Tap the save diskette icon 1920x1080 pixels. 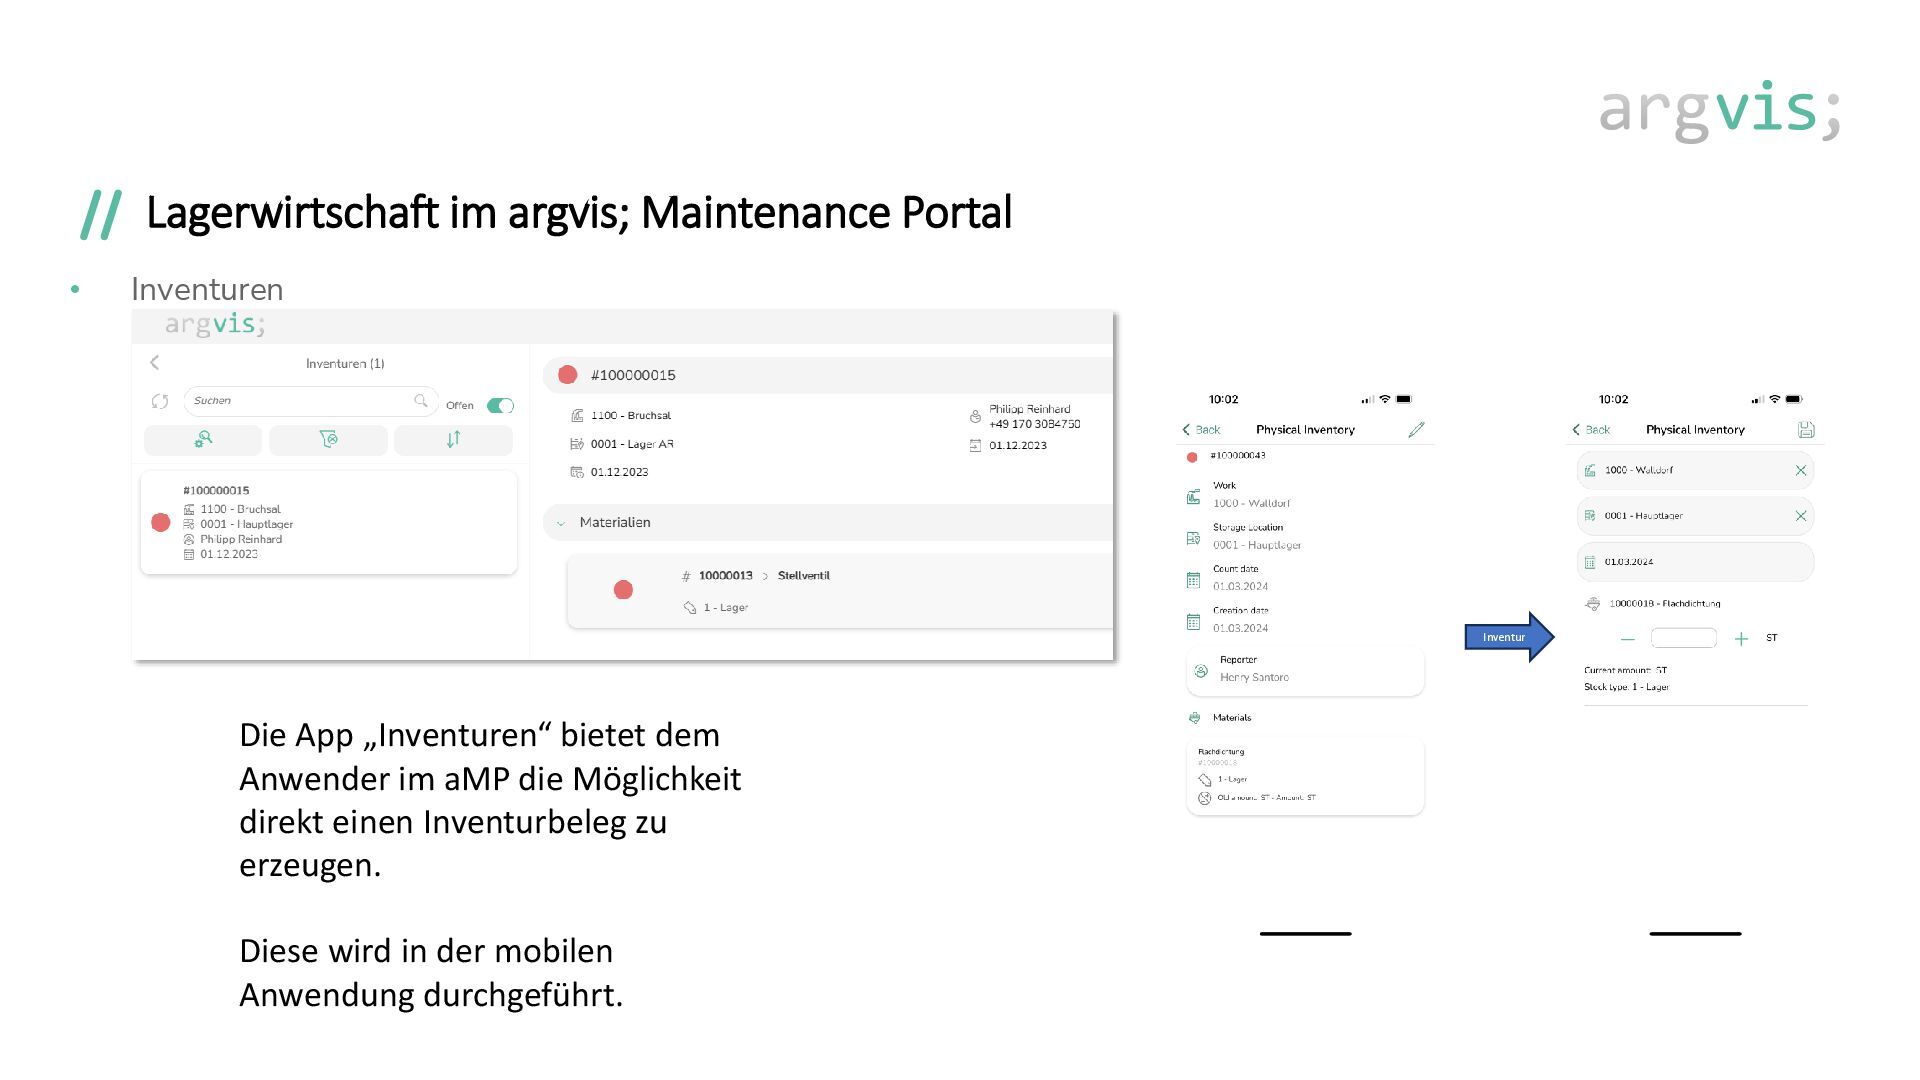tap(1806, 429)
